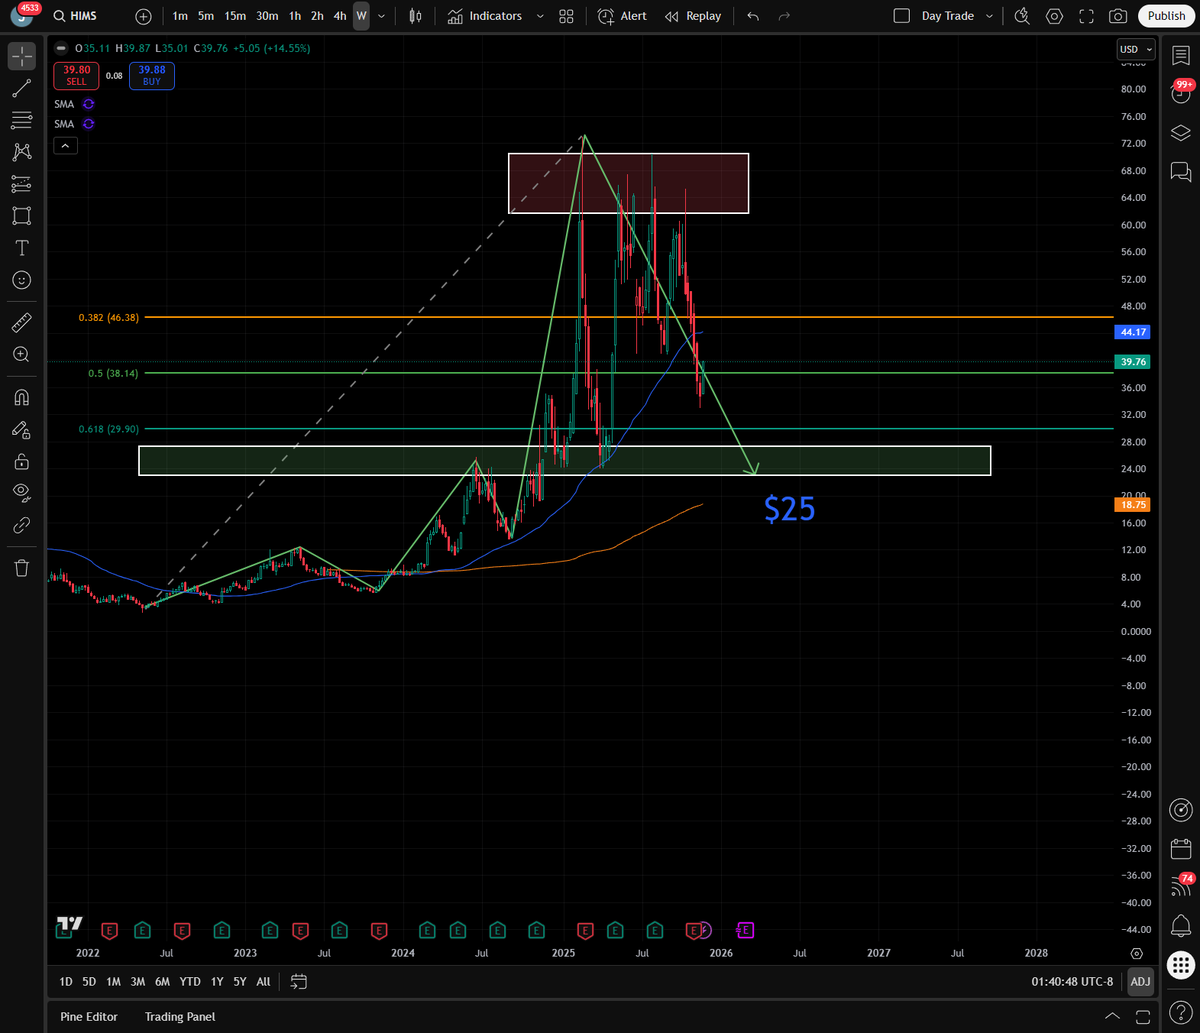Open the USD currency dropdown

click(x=1135, y=48)
